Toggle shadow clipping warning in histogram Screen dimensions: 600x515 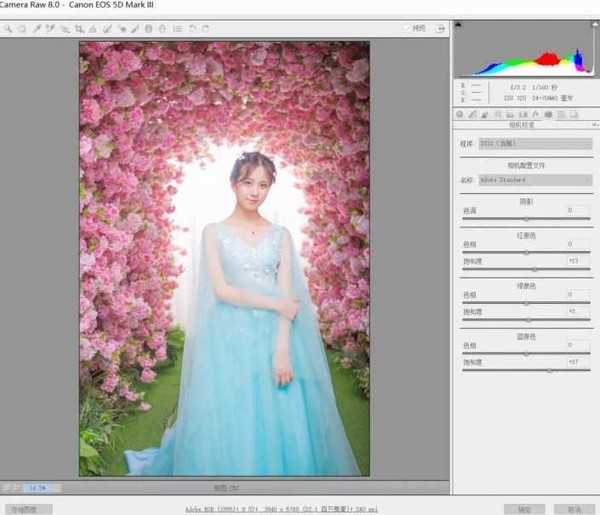coord(459,27)
